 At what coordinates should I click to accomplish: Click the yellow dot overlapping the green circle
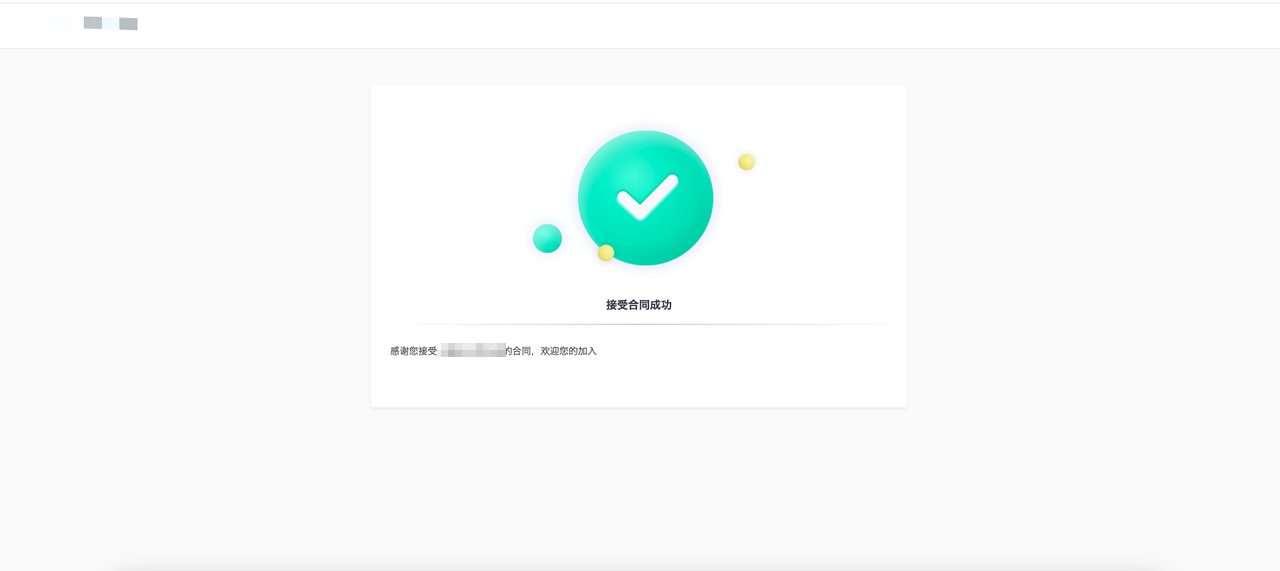(606, 253)
